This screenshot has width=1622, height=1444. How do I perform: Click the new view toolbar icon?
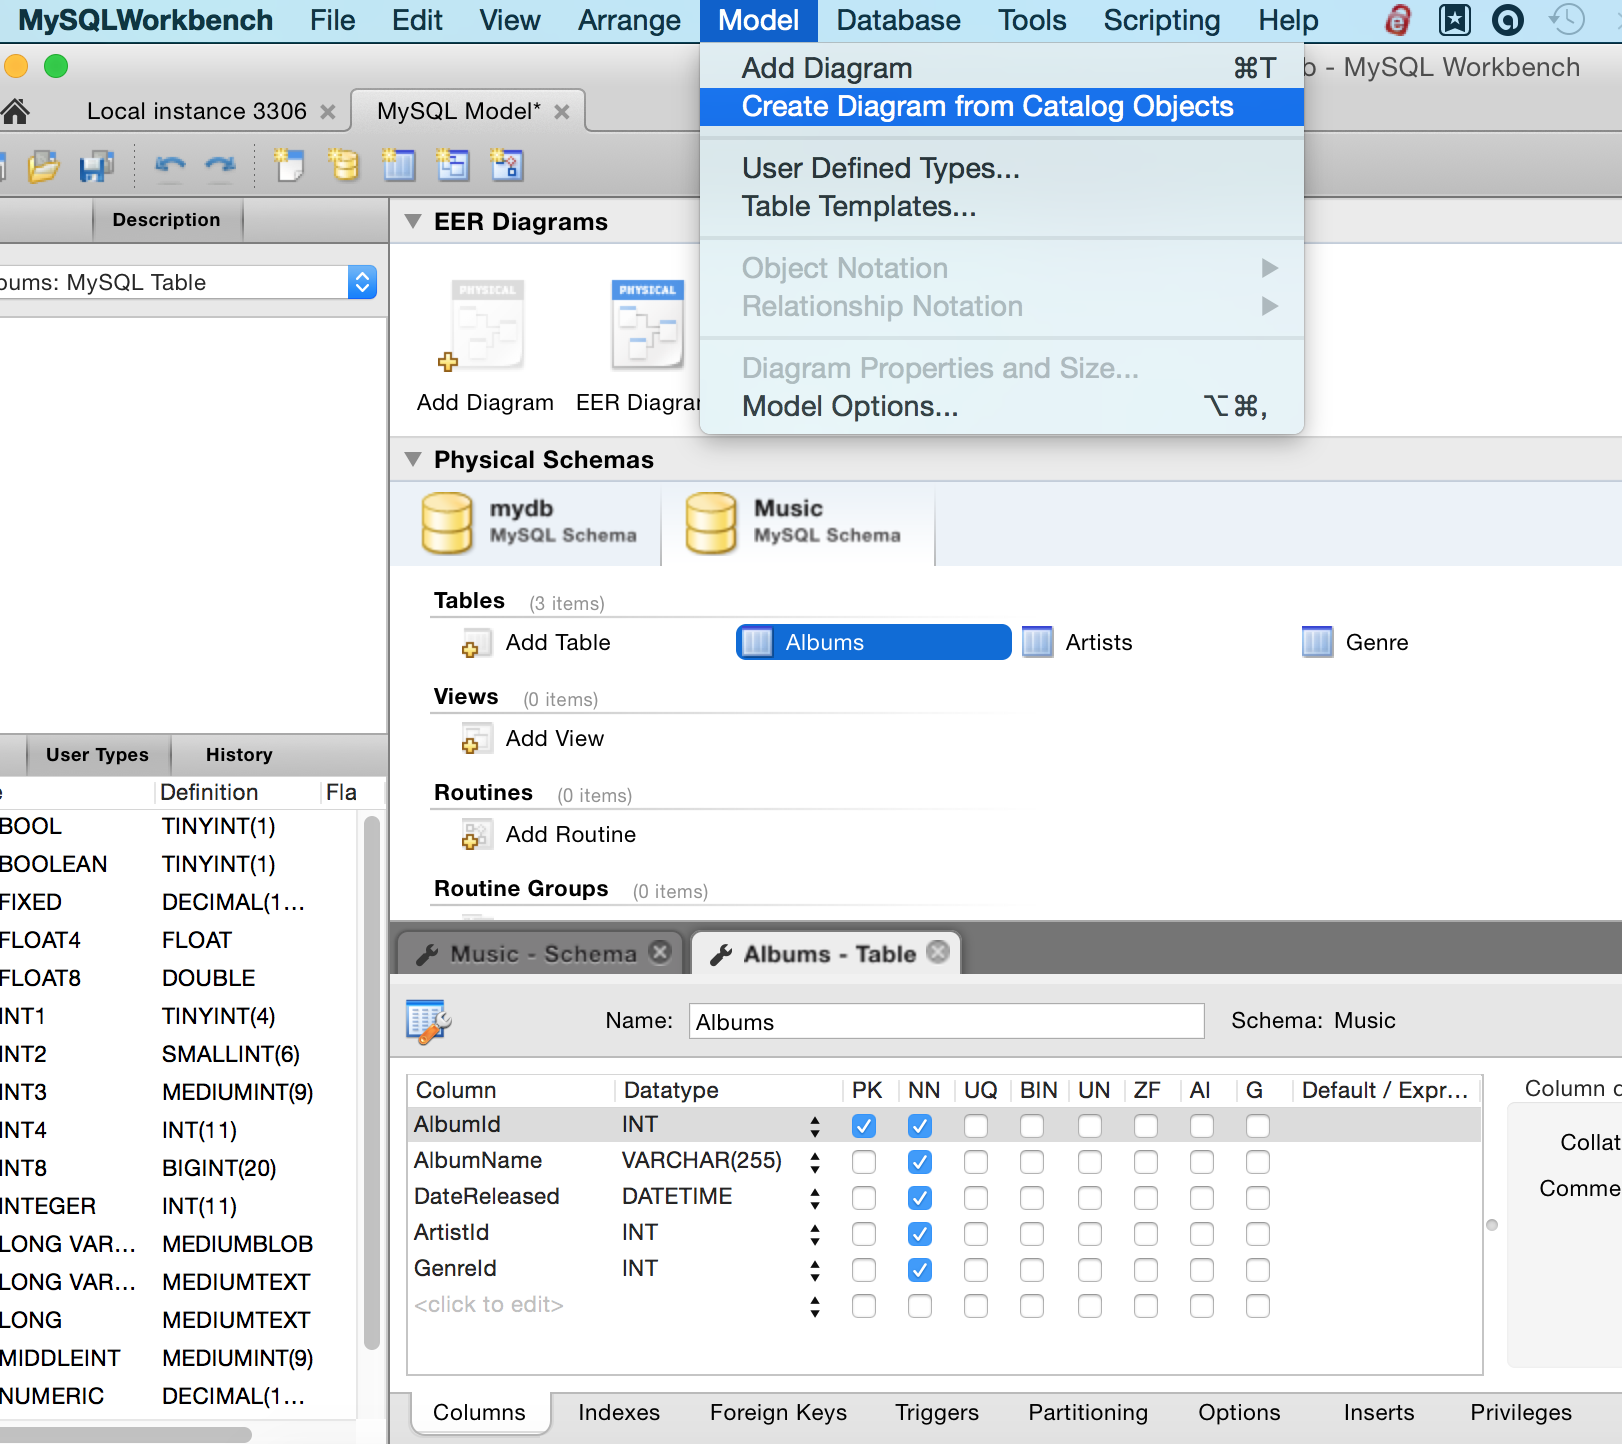pyautogui.click(x=452, y=165)
